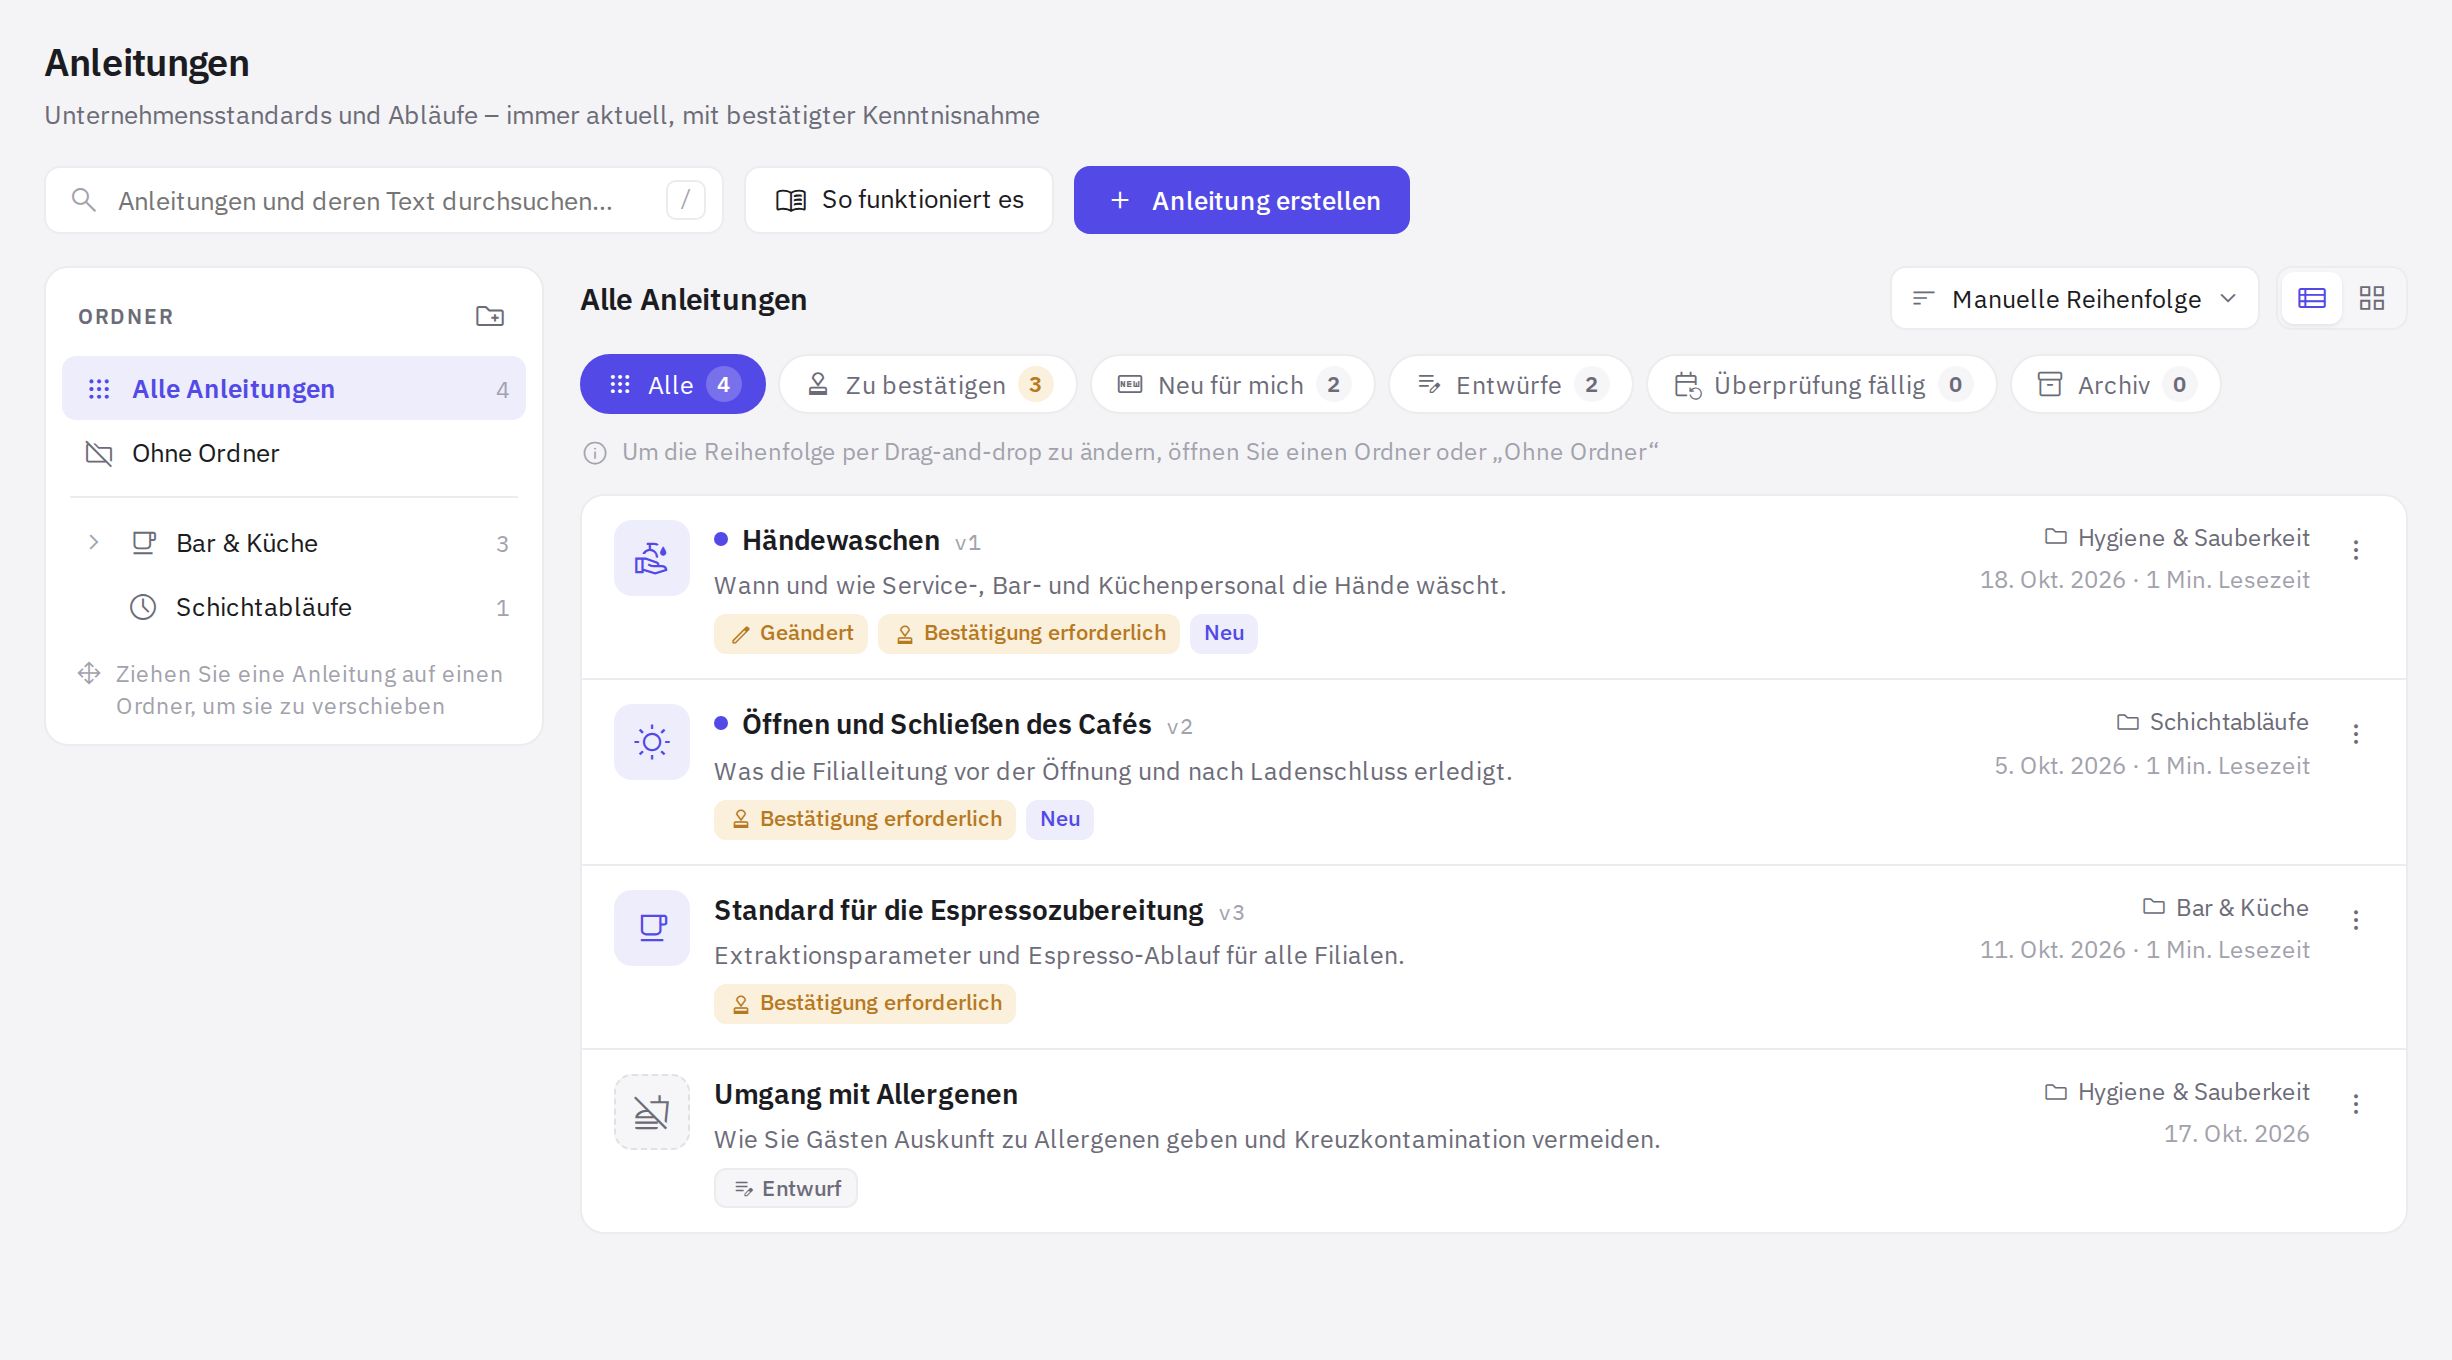Open more options for Umgang mit Allergenen
This screenshot has width=2452, height=1360.
point(2355,1104)
